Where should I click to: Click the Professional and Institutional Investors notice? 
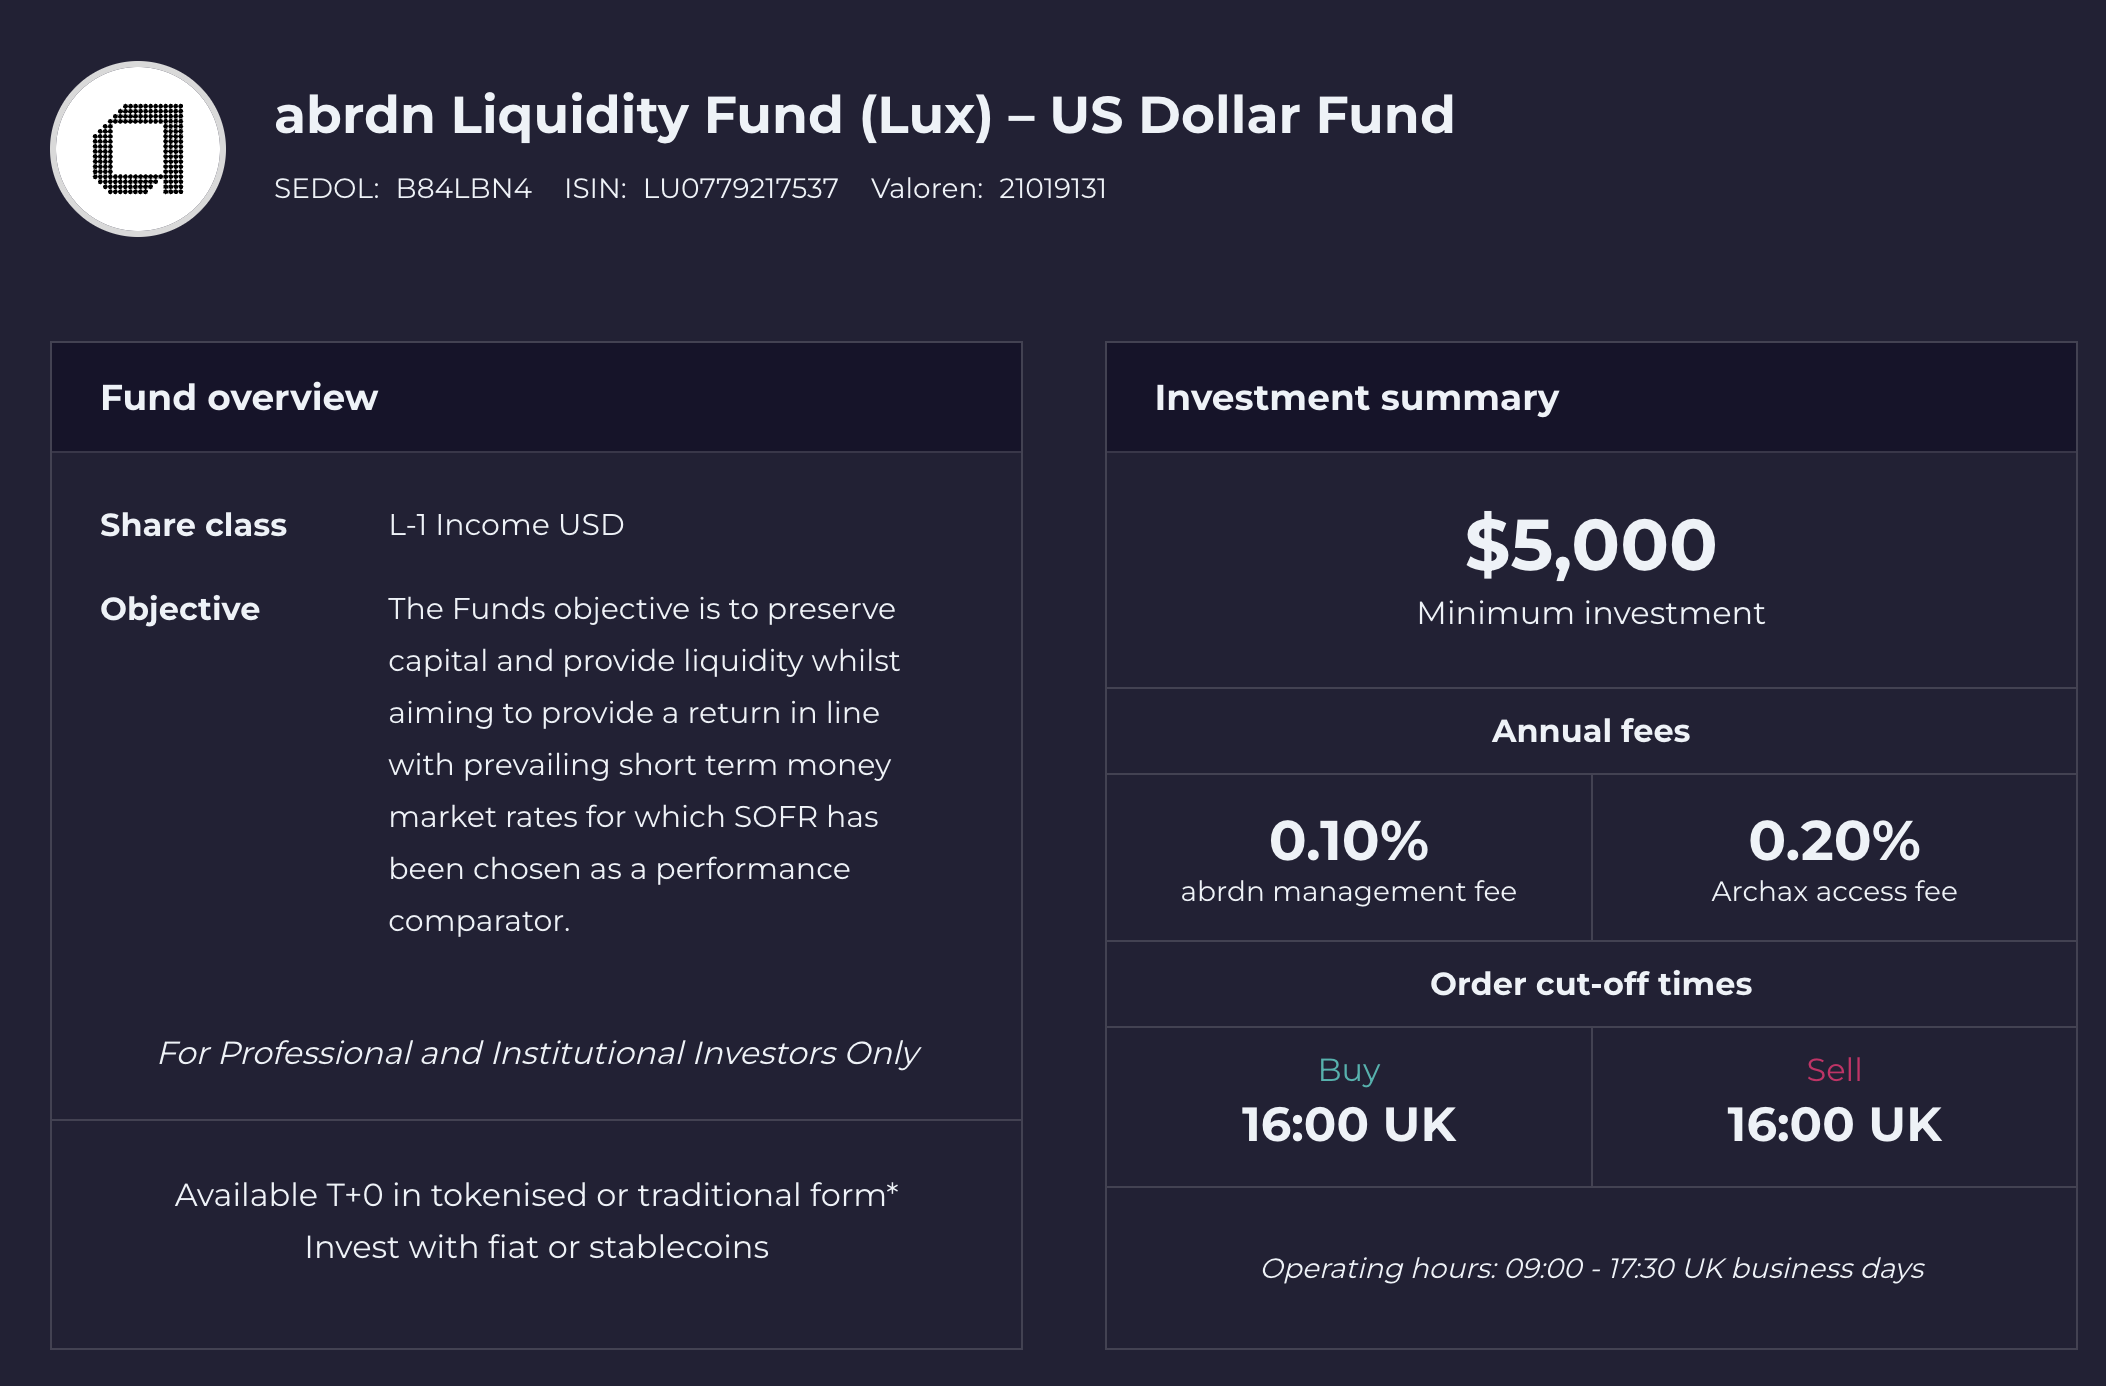click(x=538, y=1053)
